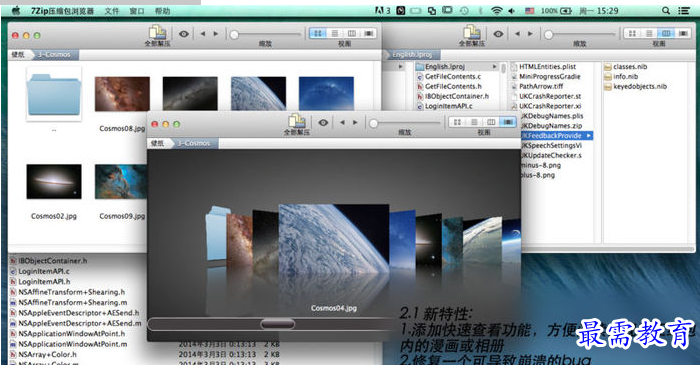Toggle Quick Look eye in right window
The image size is (700, 365).
tap(498, 34)
